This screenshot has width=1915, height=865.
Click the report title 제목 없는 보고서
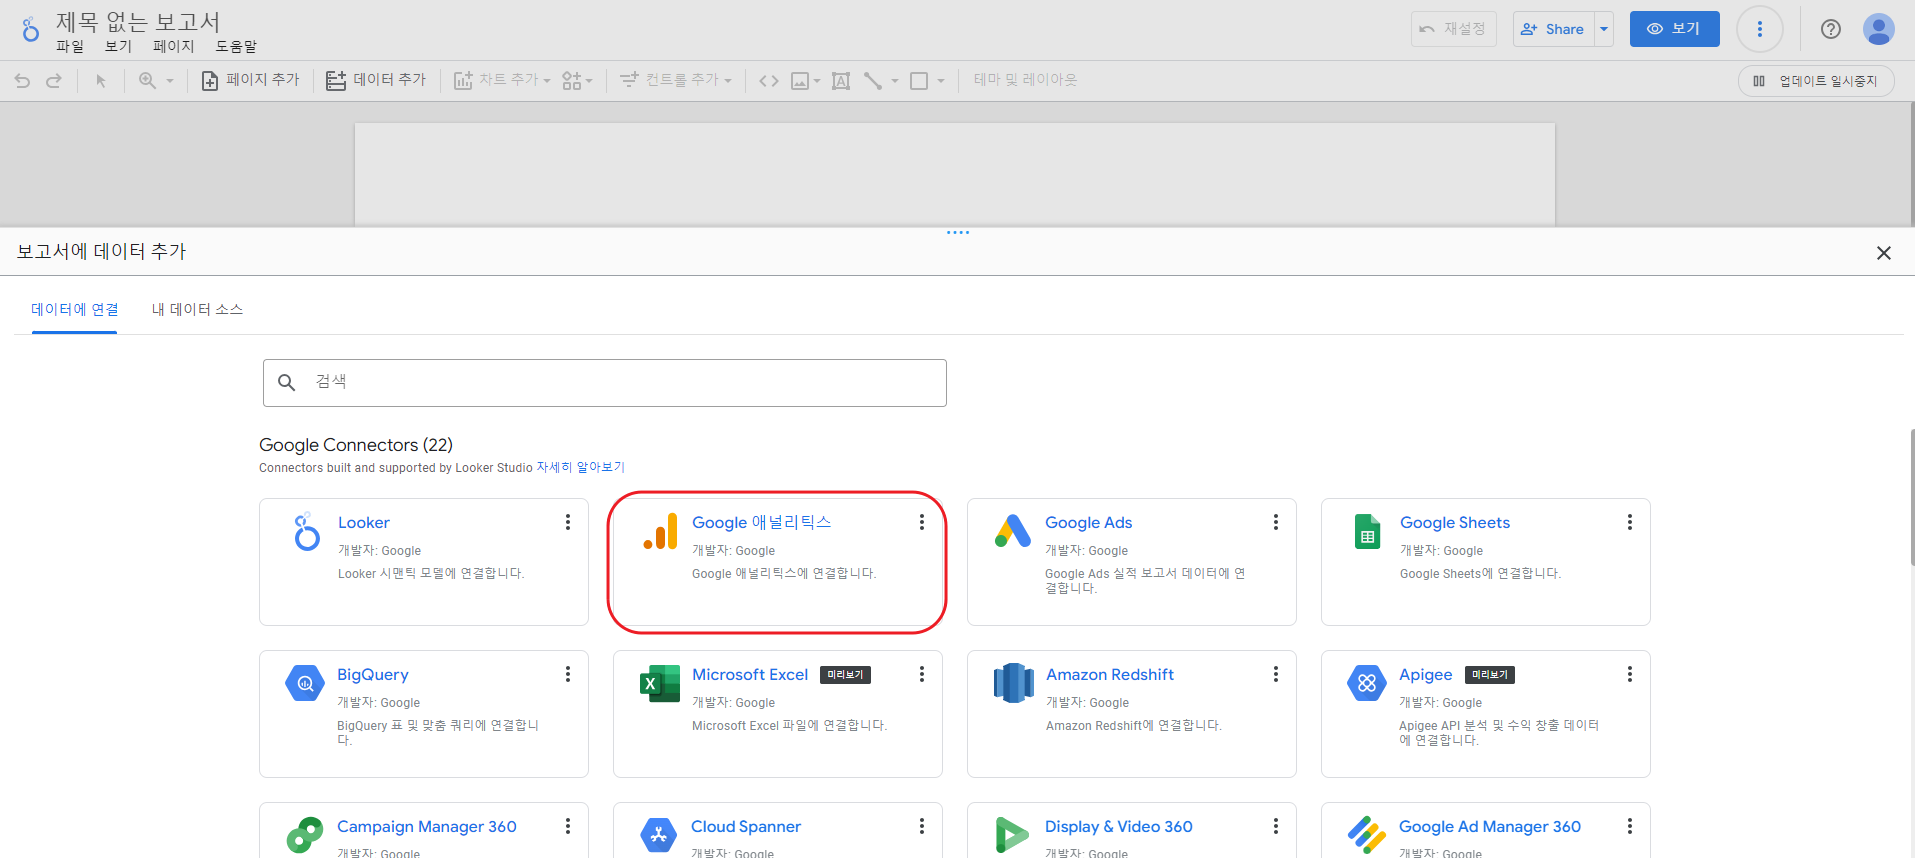[138, 22]
